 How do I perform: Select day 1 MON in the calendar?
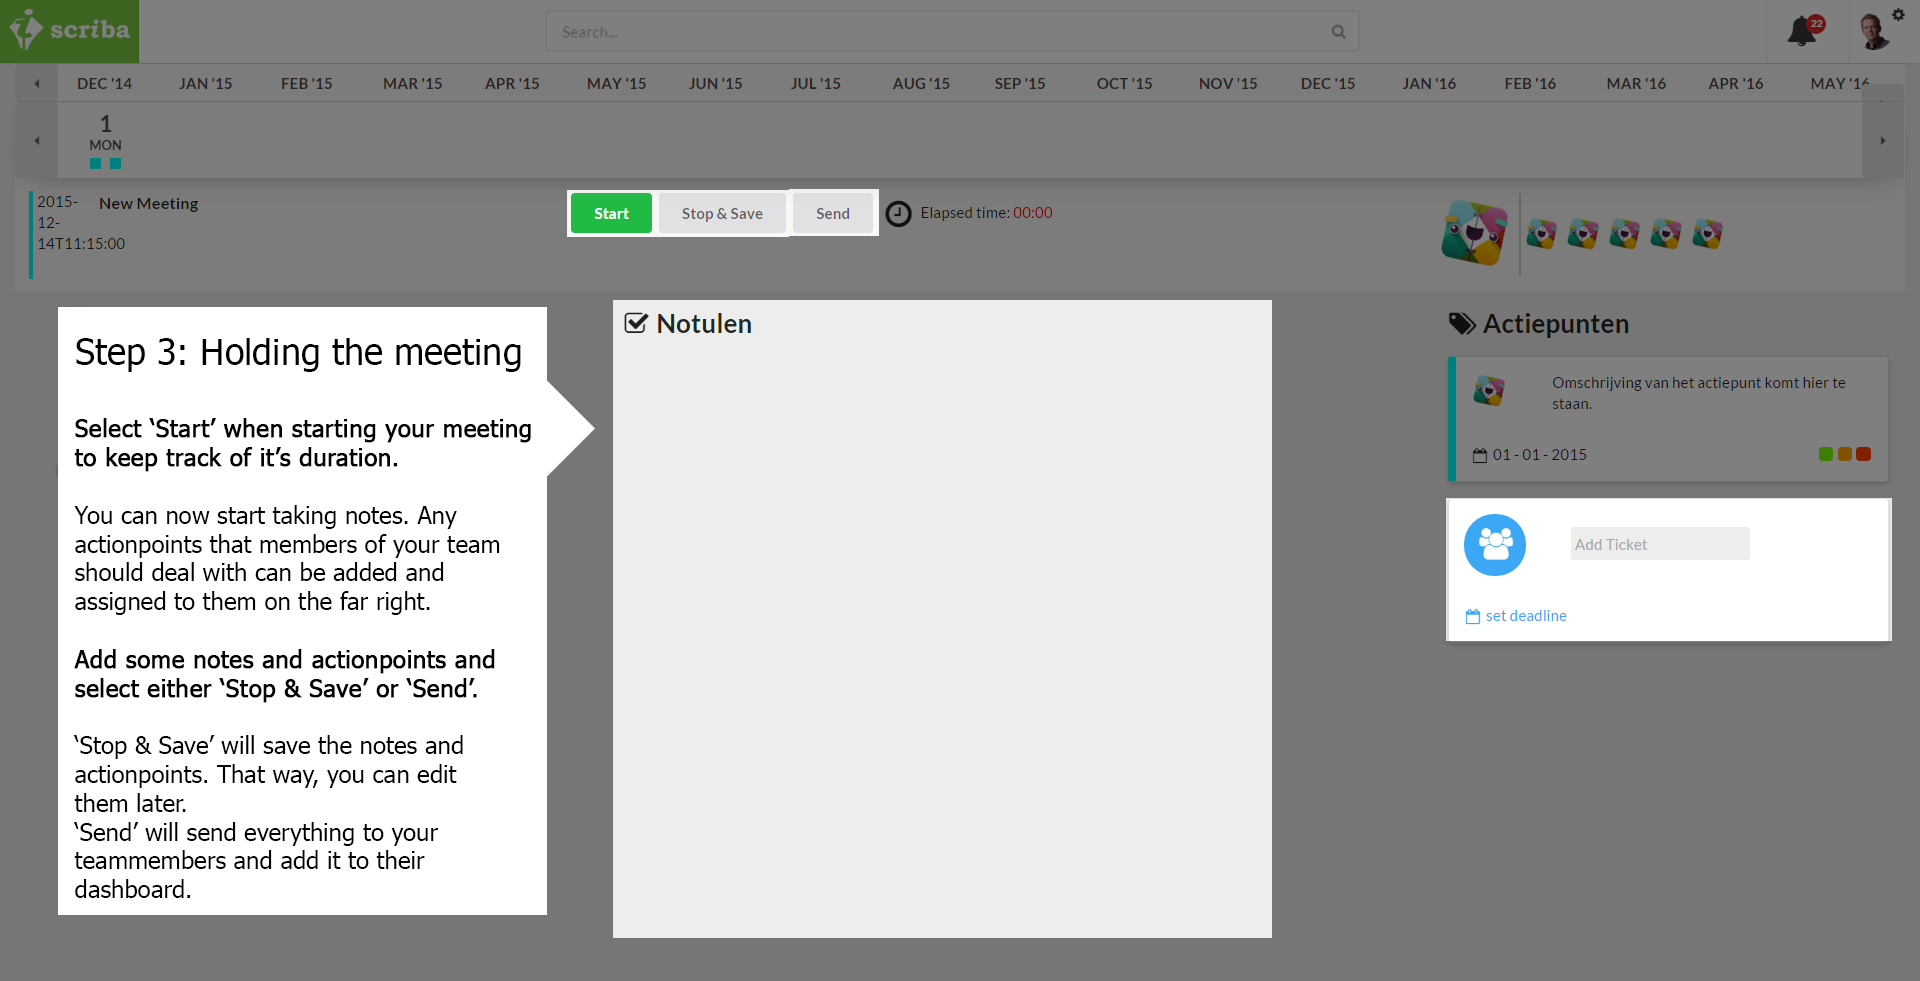pyautogui.click(x=105, y=133)
